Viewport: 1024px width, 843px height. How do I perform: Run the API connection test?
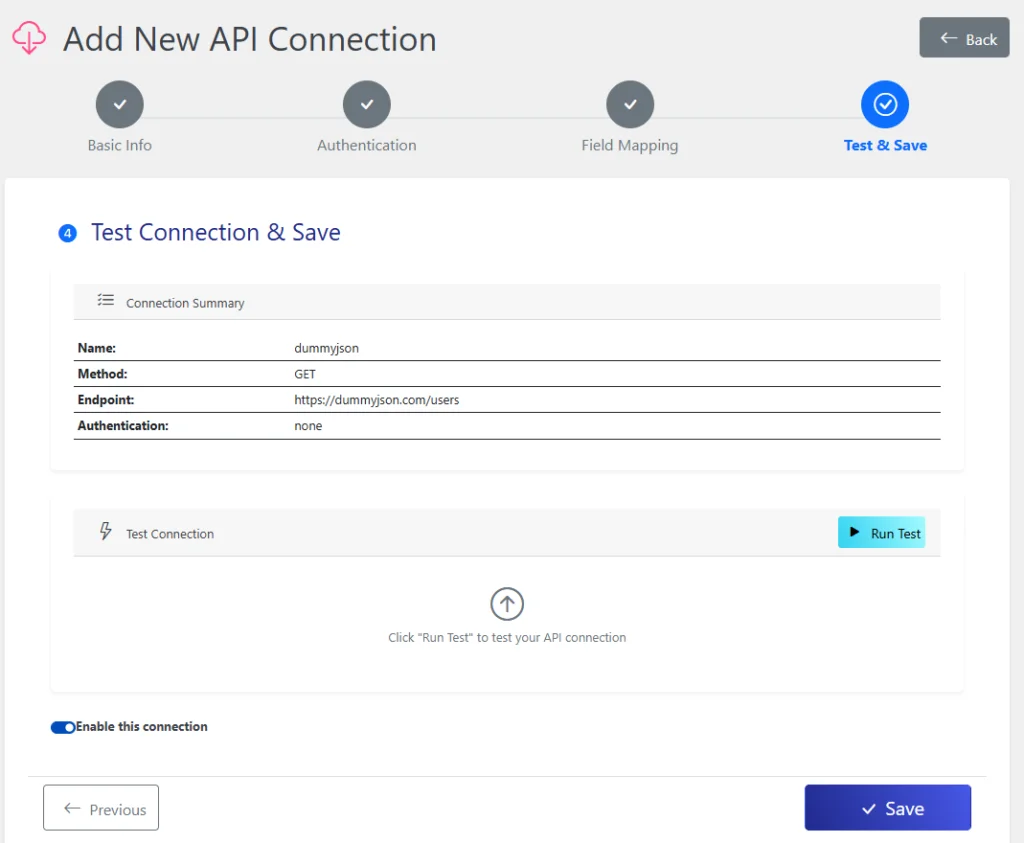tap(881, 533)
